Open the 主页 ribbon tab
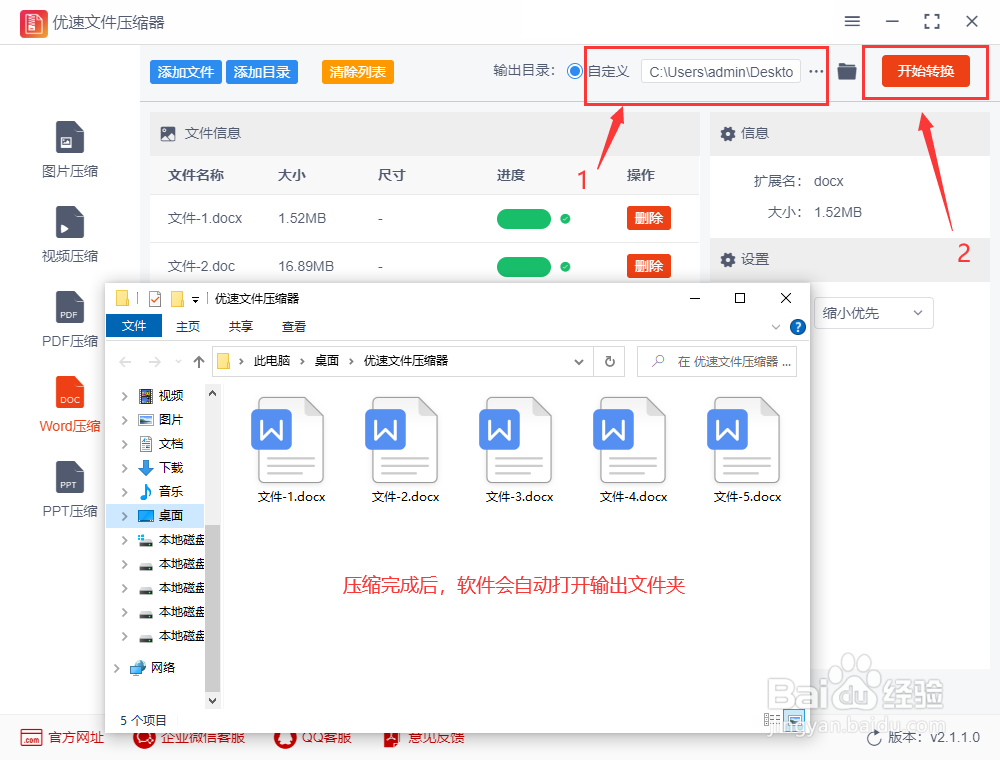1000x760 pixels. (188, 326)
